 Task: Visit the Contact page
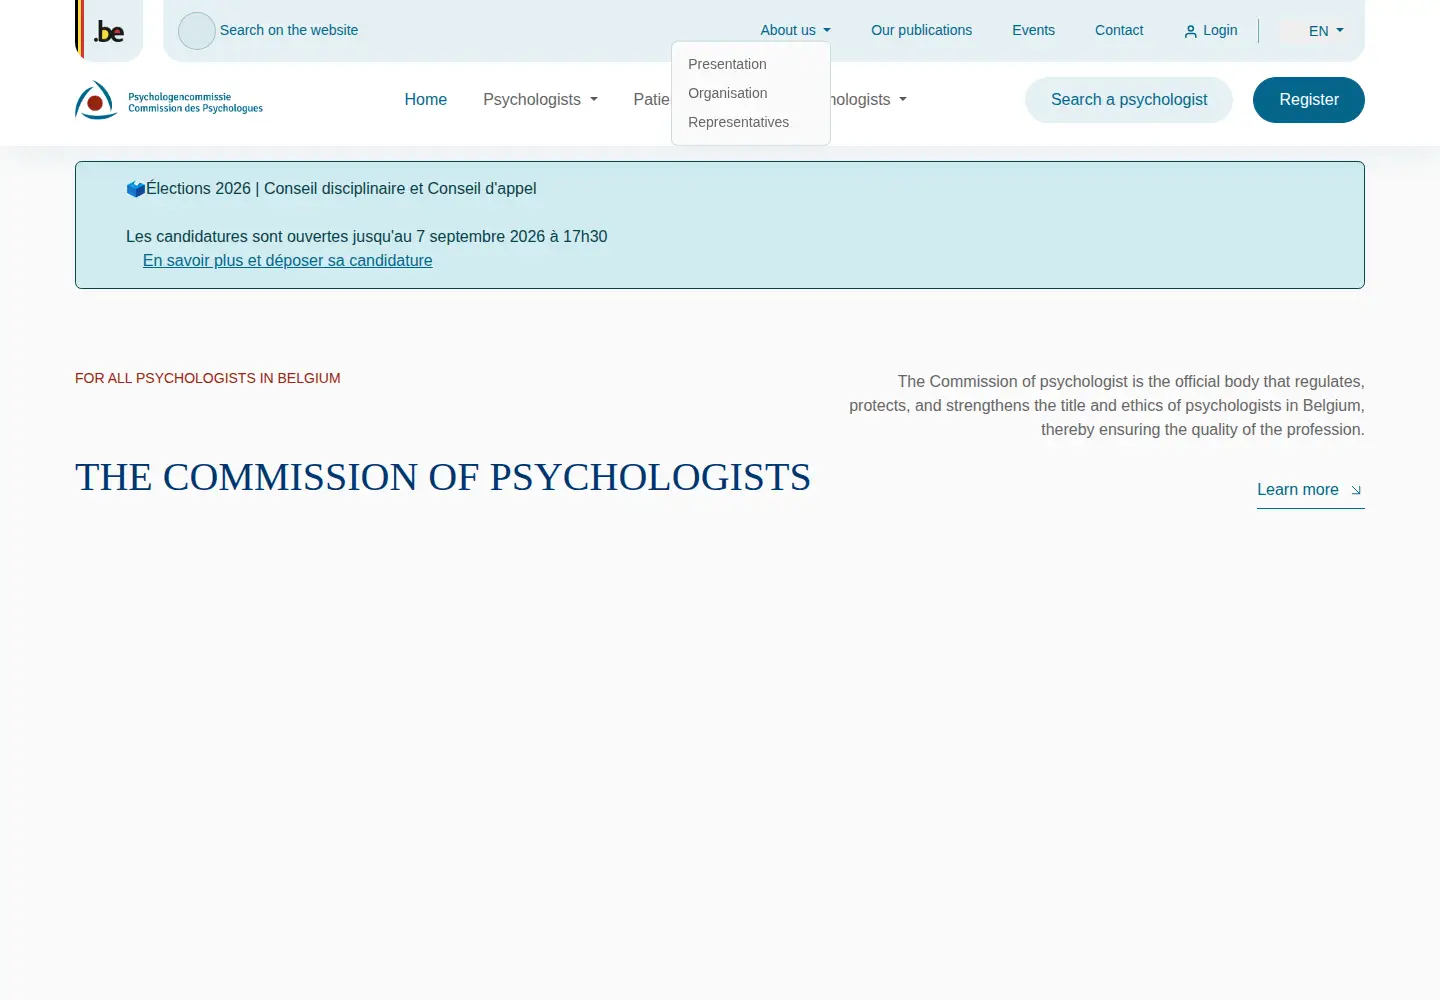pos(1119,30)
